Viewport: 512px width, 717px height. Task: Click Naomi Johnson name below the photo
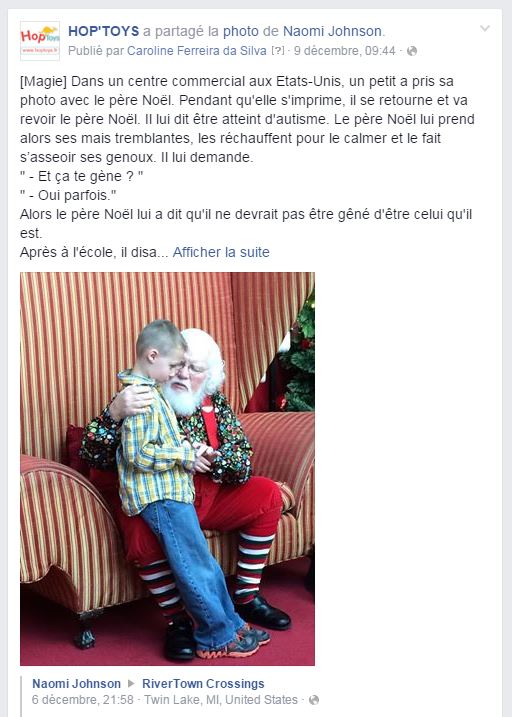click(x=76, y=684)
